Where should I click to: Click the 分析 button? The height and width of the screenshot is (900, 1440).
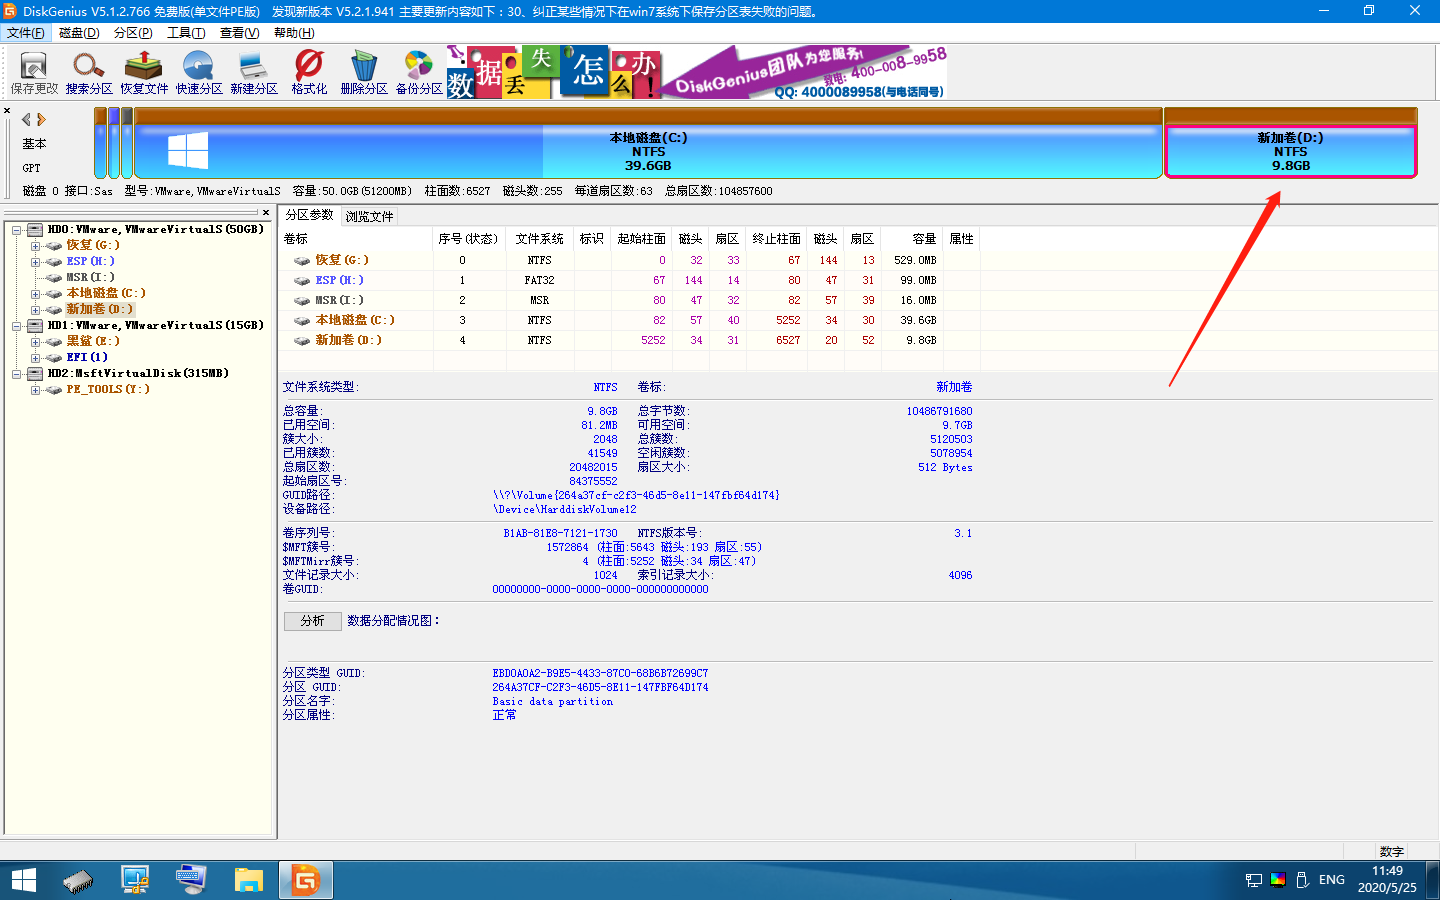[x=313, y=621]
